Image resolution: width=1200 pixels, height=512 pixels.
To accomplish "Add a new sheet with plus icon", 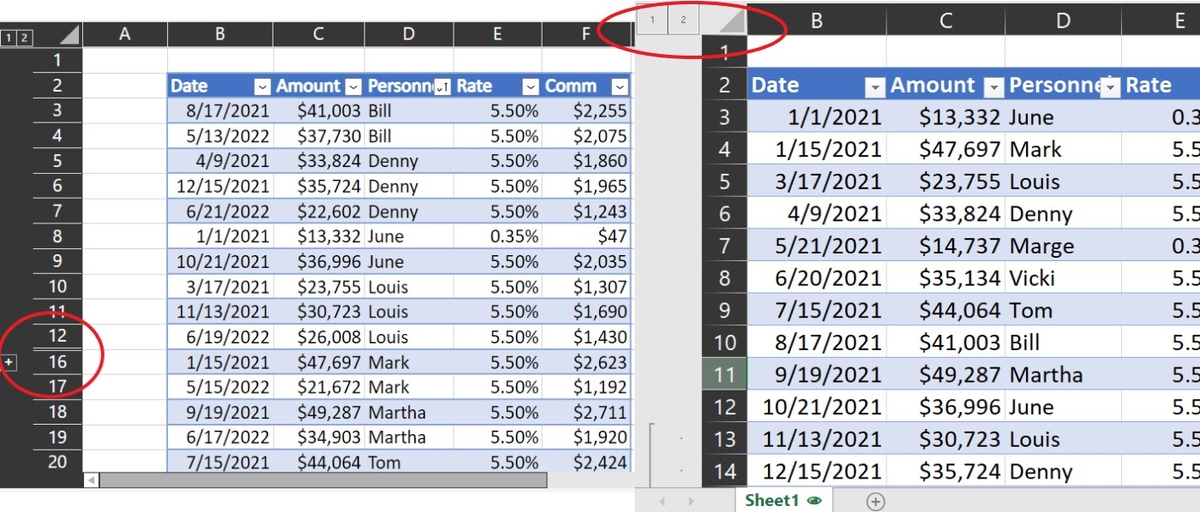I will [876, 501].
